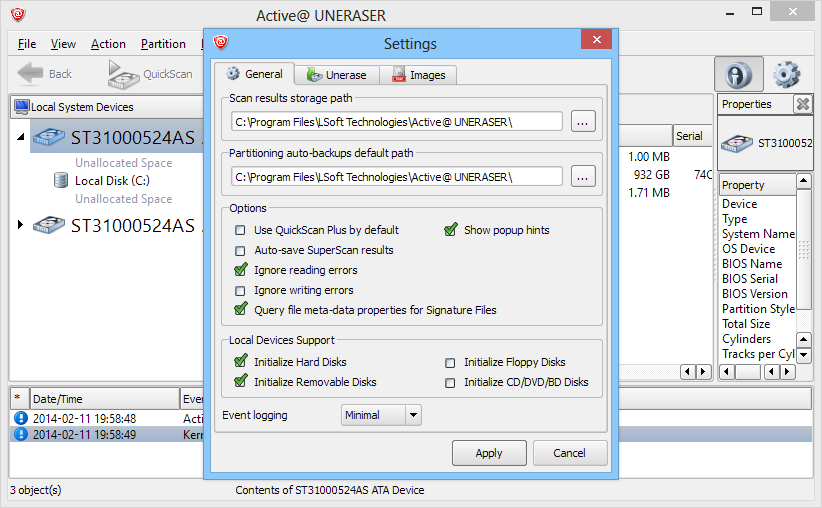Switch to the Unerase tab

[x=337, y=75]
